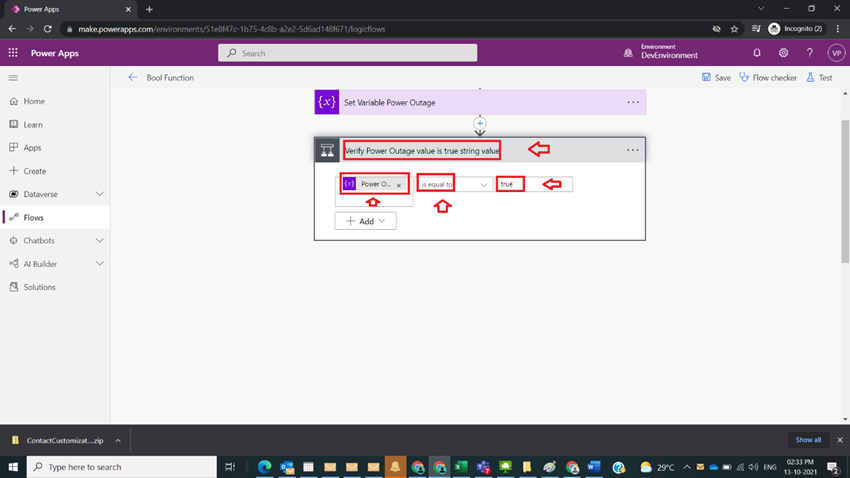Open Chrome's three-dot menu

tap(838, 29)
